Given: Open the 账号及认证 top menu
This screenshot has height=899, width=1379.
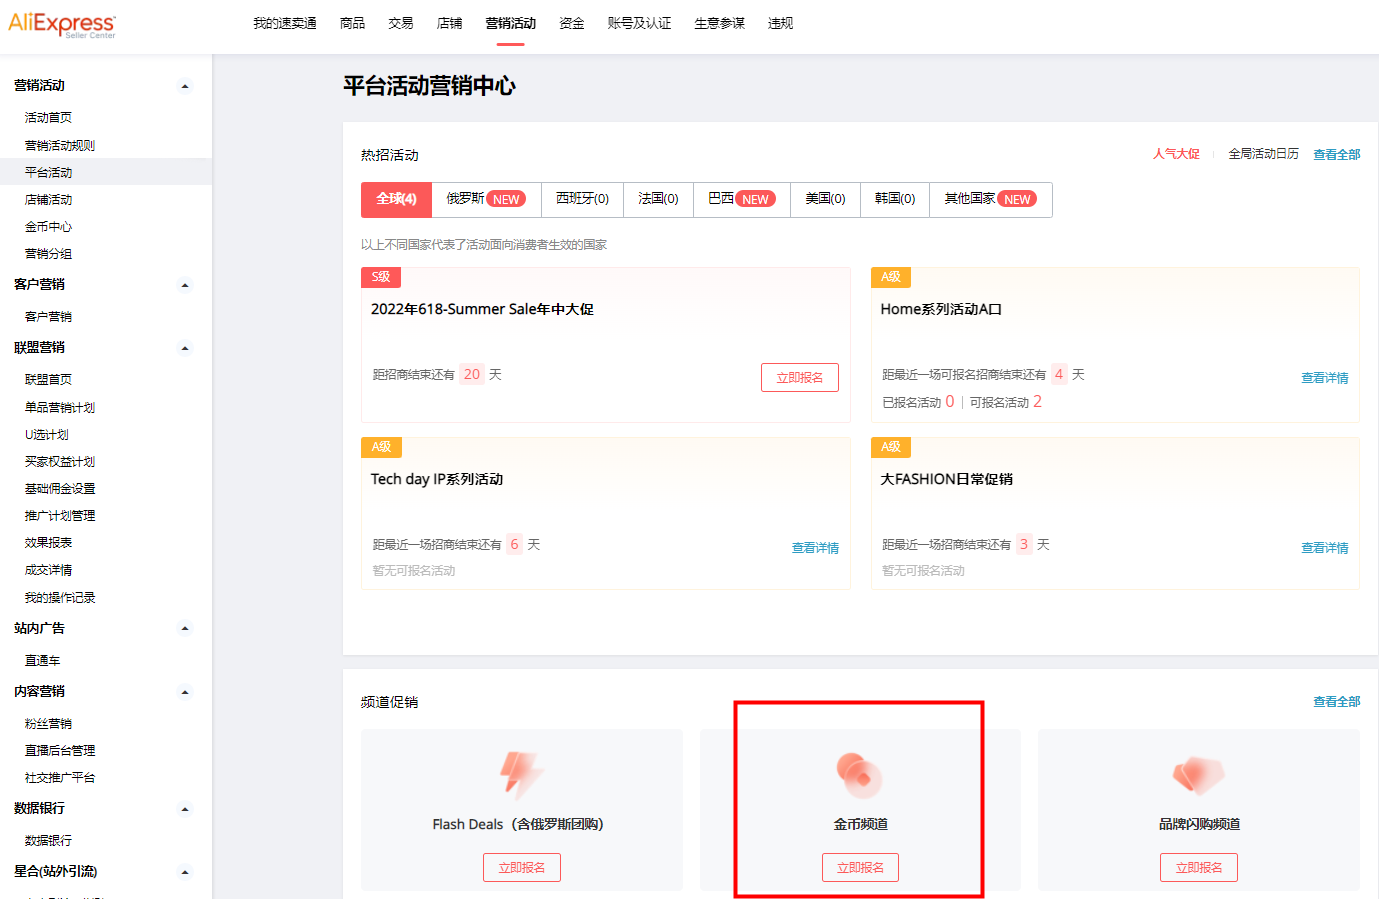Looking at the screenshot, I should (x=639, y=23).
